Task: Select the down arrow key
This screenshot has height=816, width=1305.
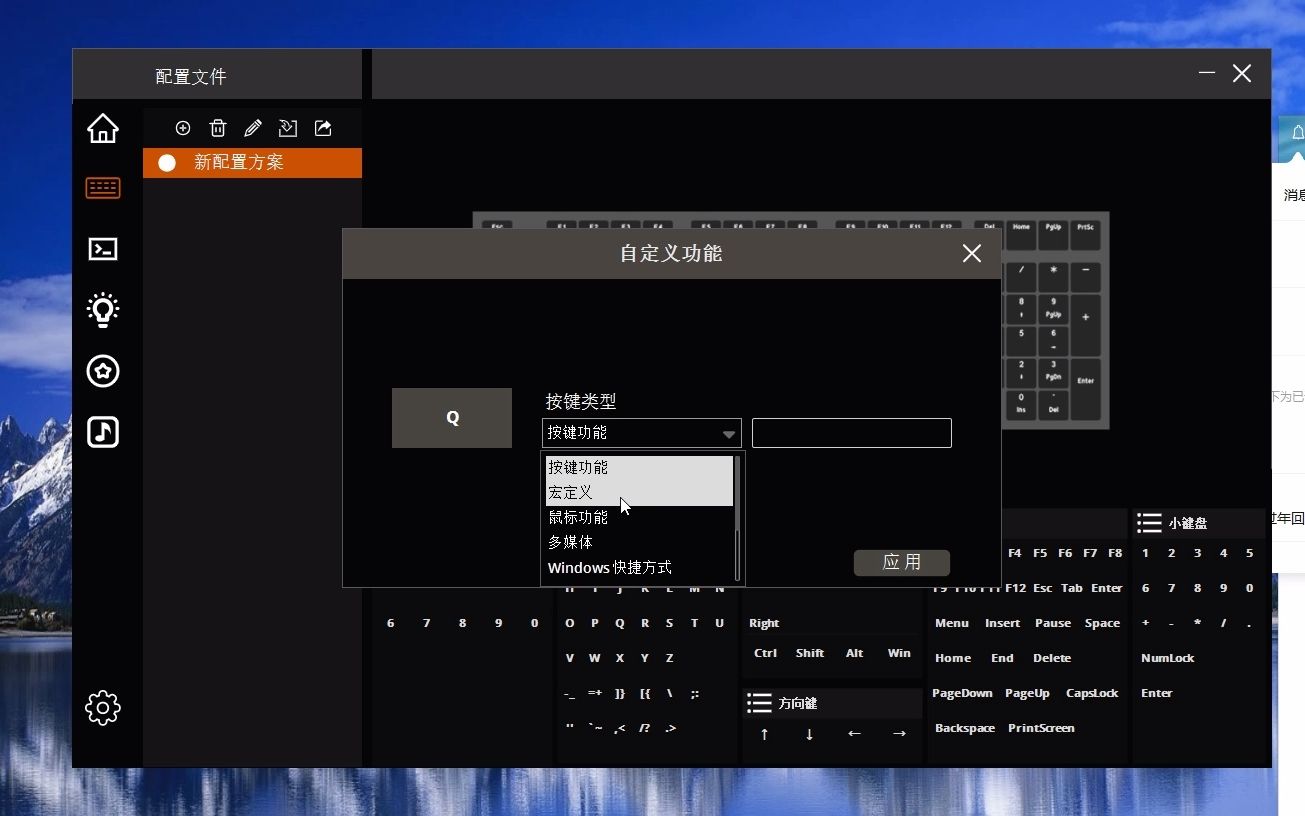Action: [810, 734]
